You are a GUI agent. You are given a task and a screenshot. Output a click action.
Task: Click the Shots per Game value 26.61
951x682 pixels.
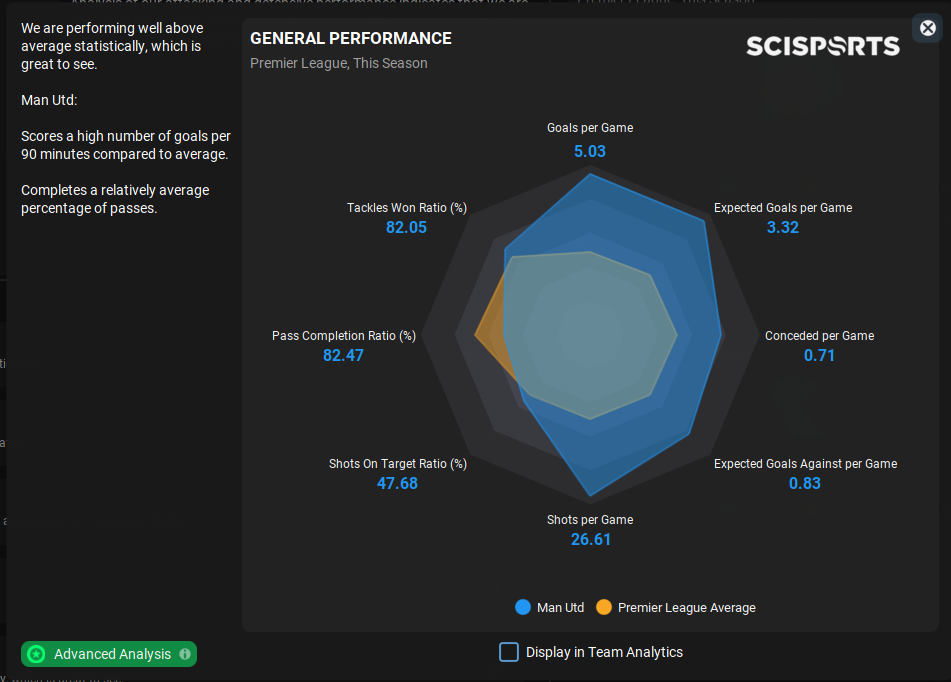click(590, 539)
